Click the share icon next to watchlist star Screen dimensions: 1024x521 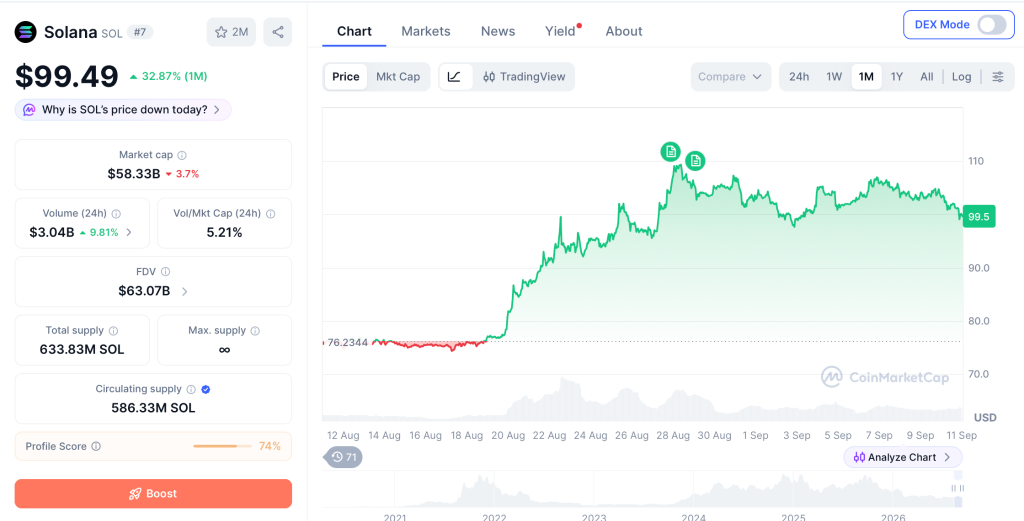278,32
